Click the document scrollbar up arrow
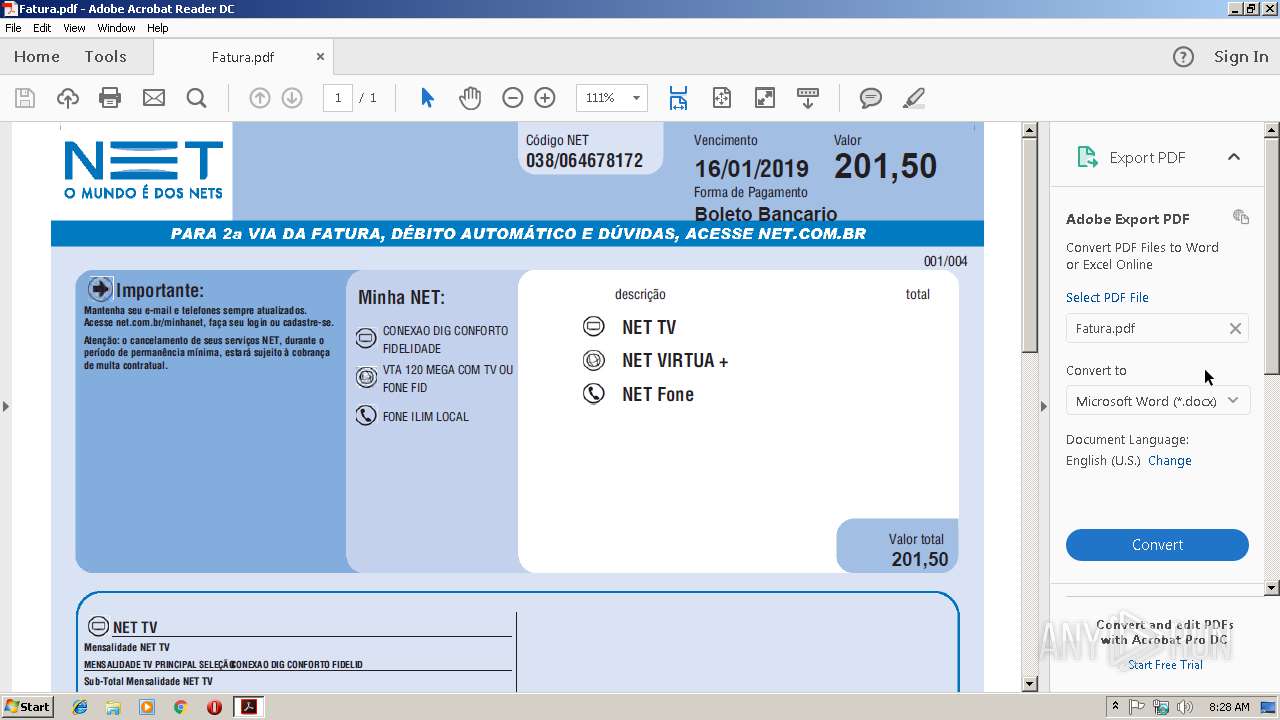 pyautogui.click(x=1029, y=130)
